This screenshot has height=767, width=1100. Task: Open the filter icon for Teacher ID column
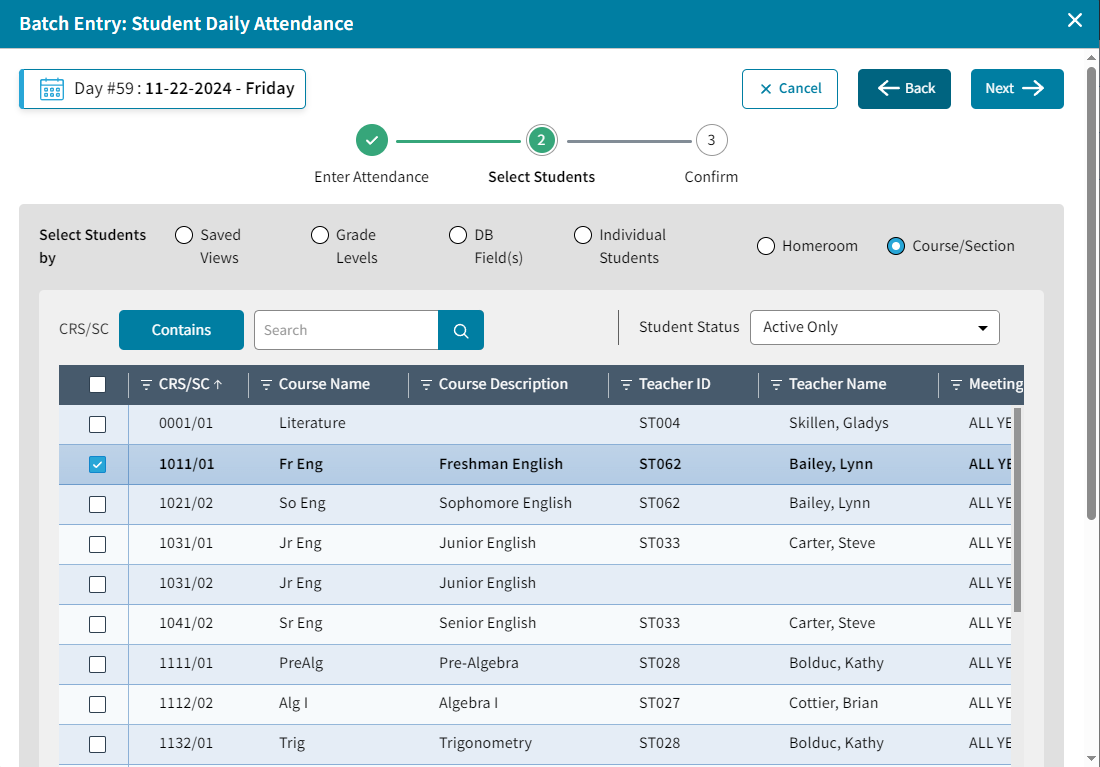(626, 385)
